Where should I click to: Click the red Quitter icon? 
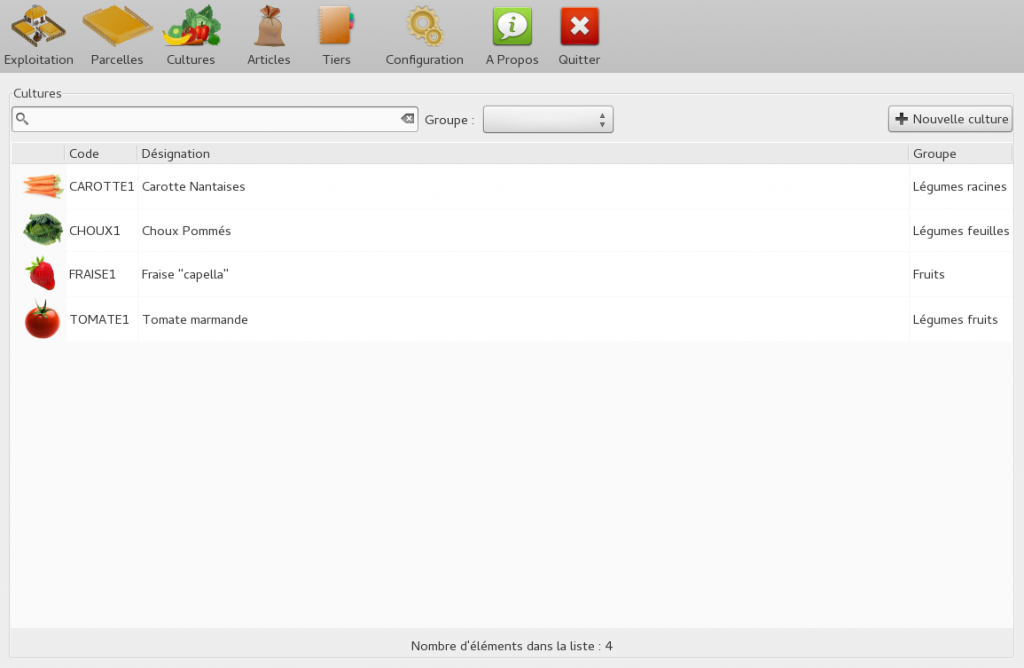coord(579,27)
